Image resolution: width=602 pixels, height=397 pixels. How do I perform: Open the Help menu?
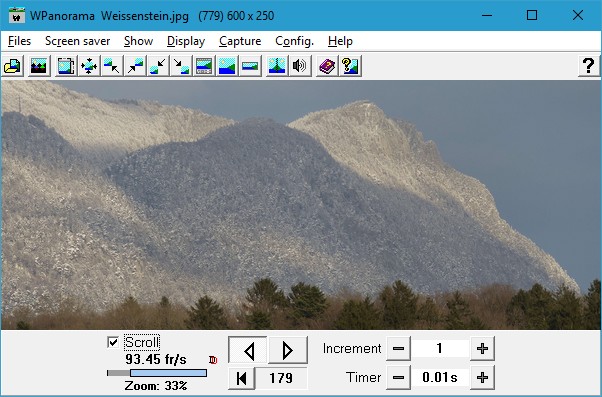(340, 41)
